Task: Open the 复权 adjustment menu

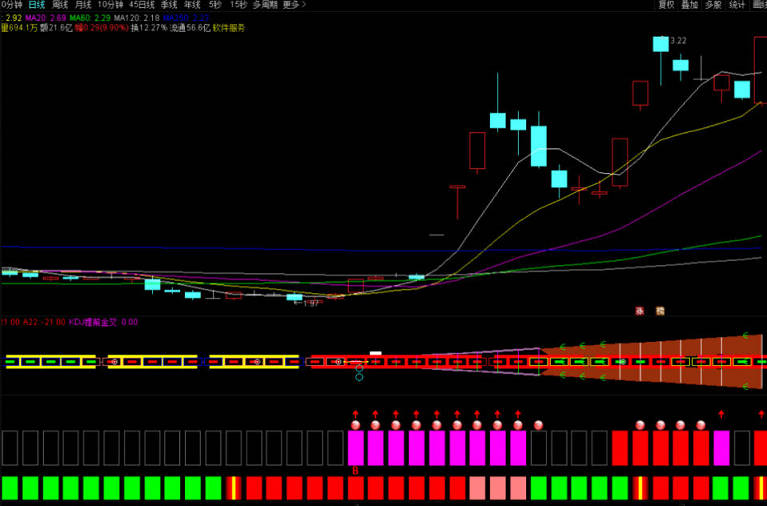Action: (x=666, y=5)
